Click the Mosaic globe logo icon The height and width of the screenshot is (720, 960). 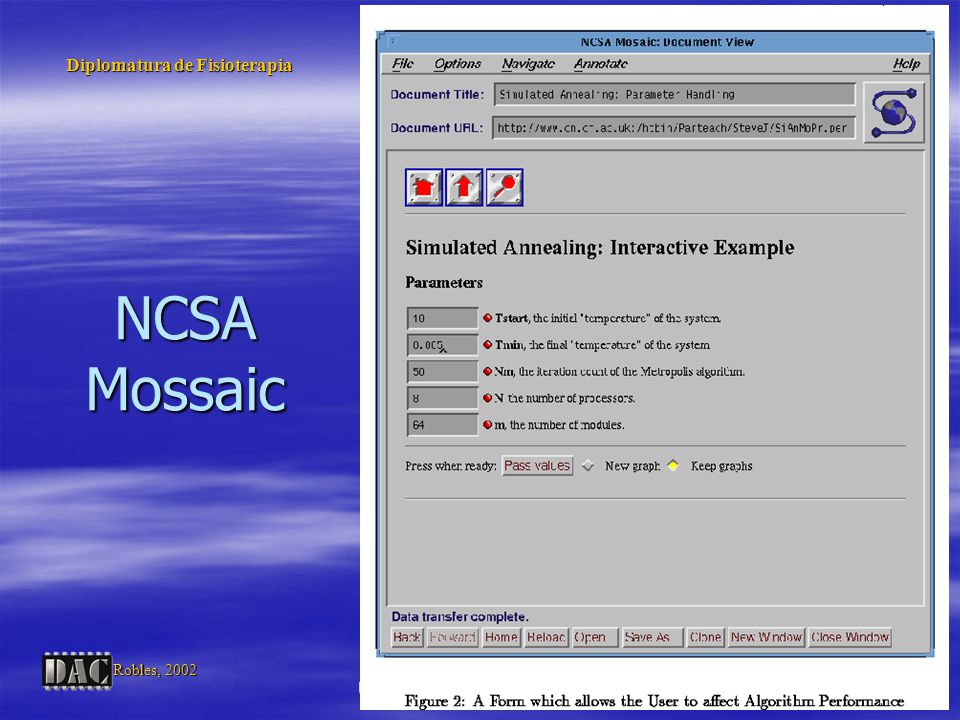pyautogui.click(x=894, y=113)
